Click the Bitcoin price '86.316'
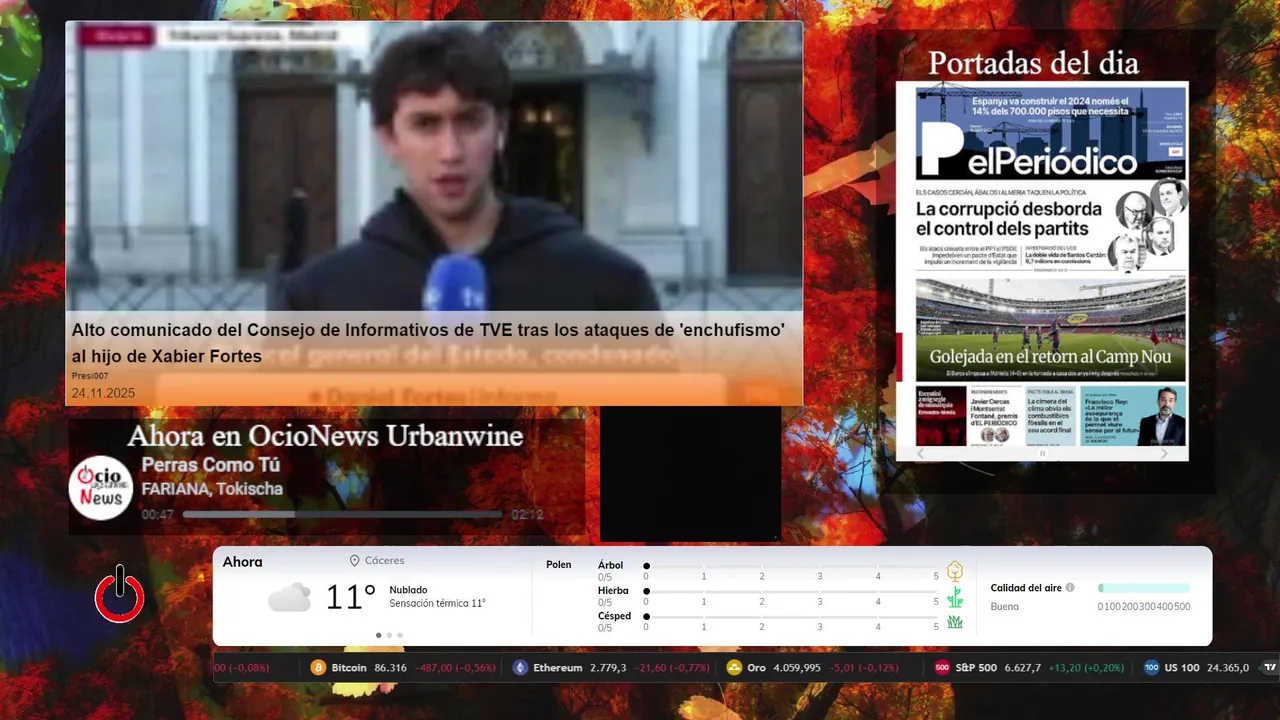 390,668
